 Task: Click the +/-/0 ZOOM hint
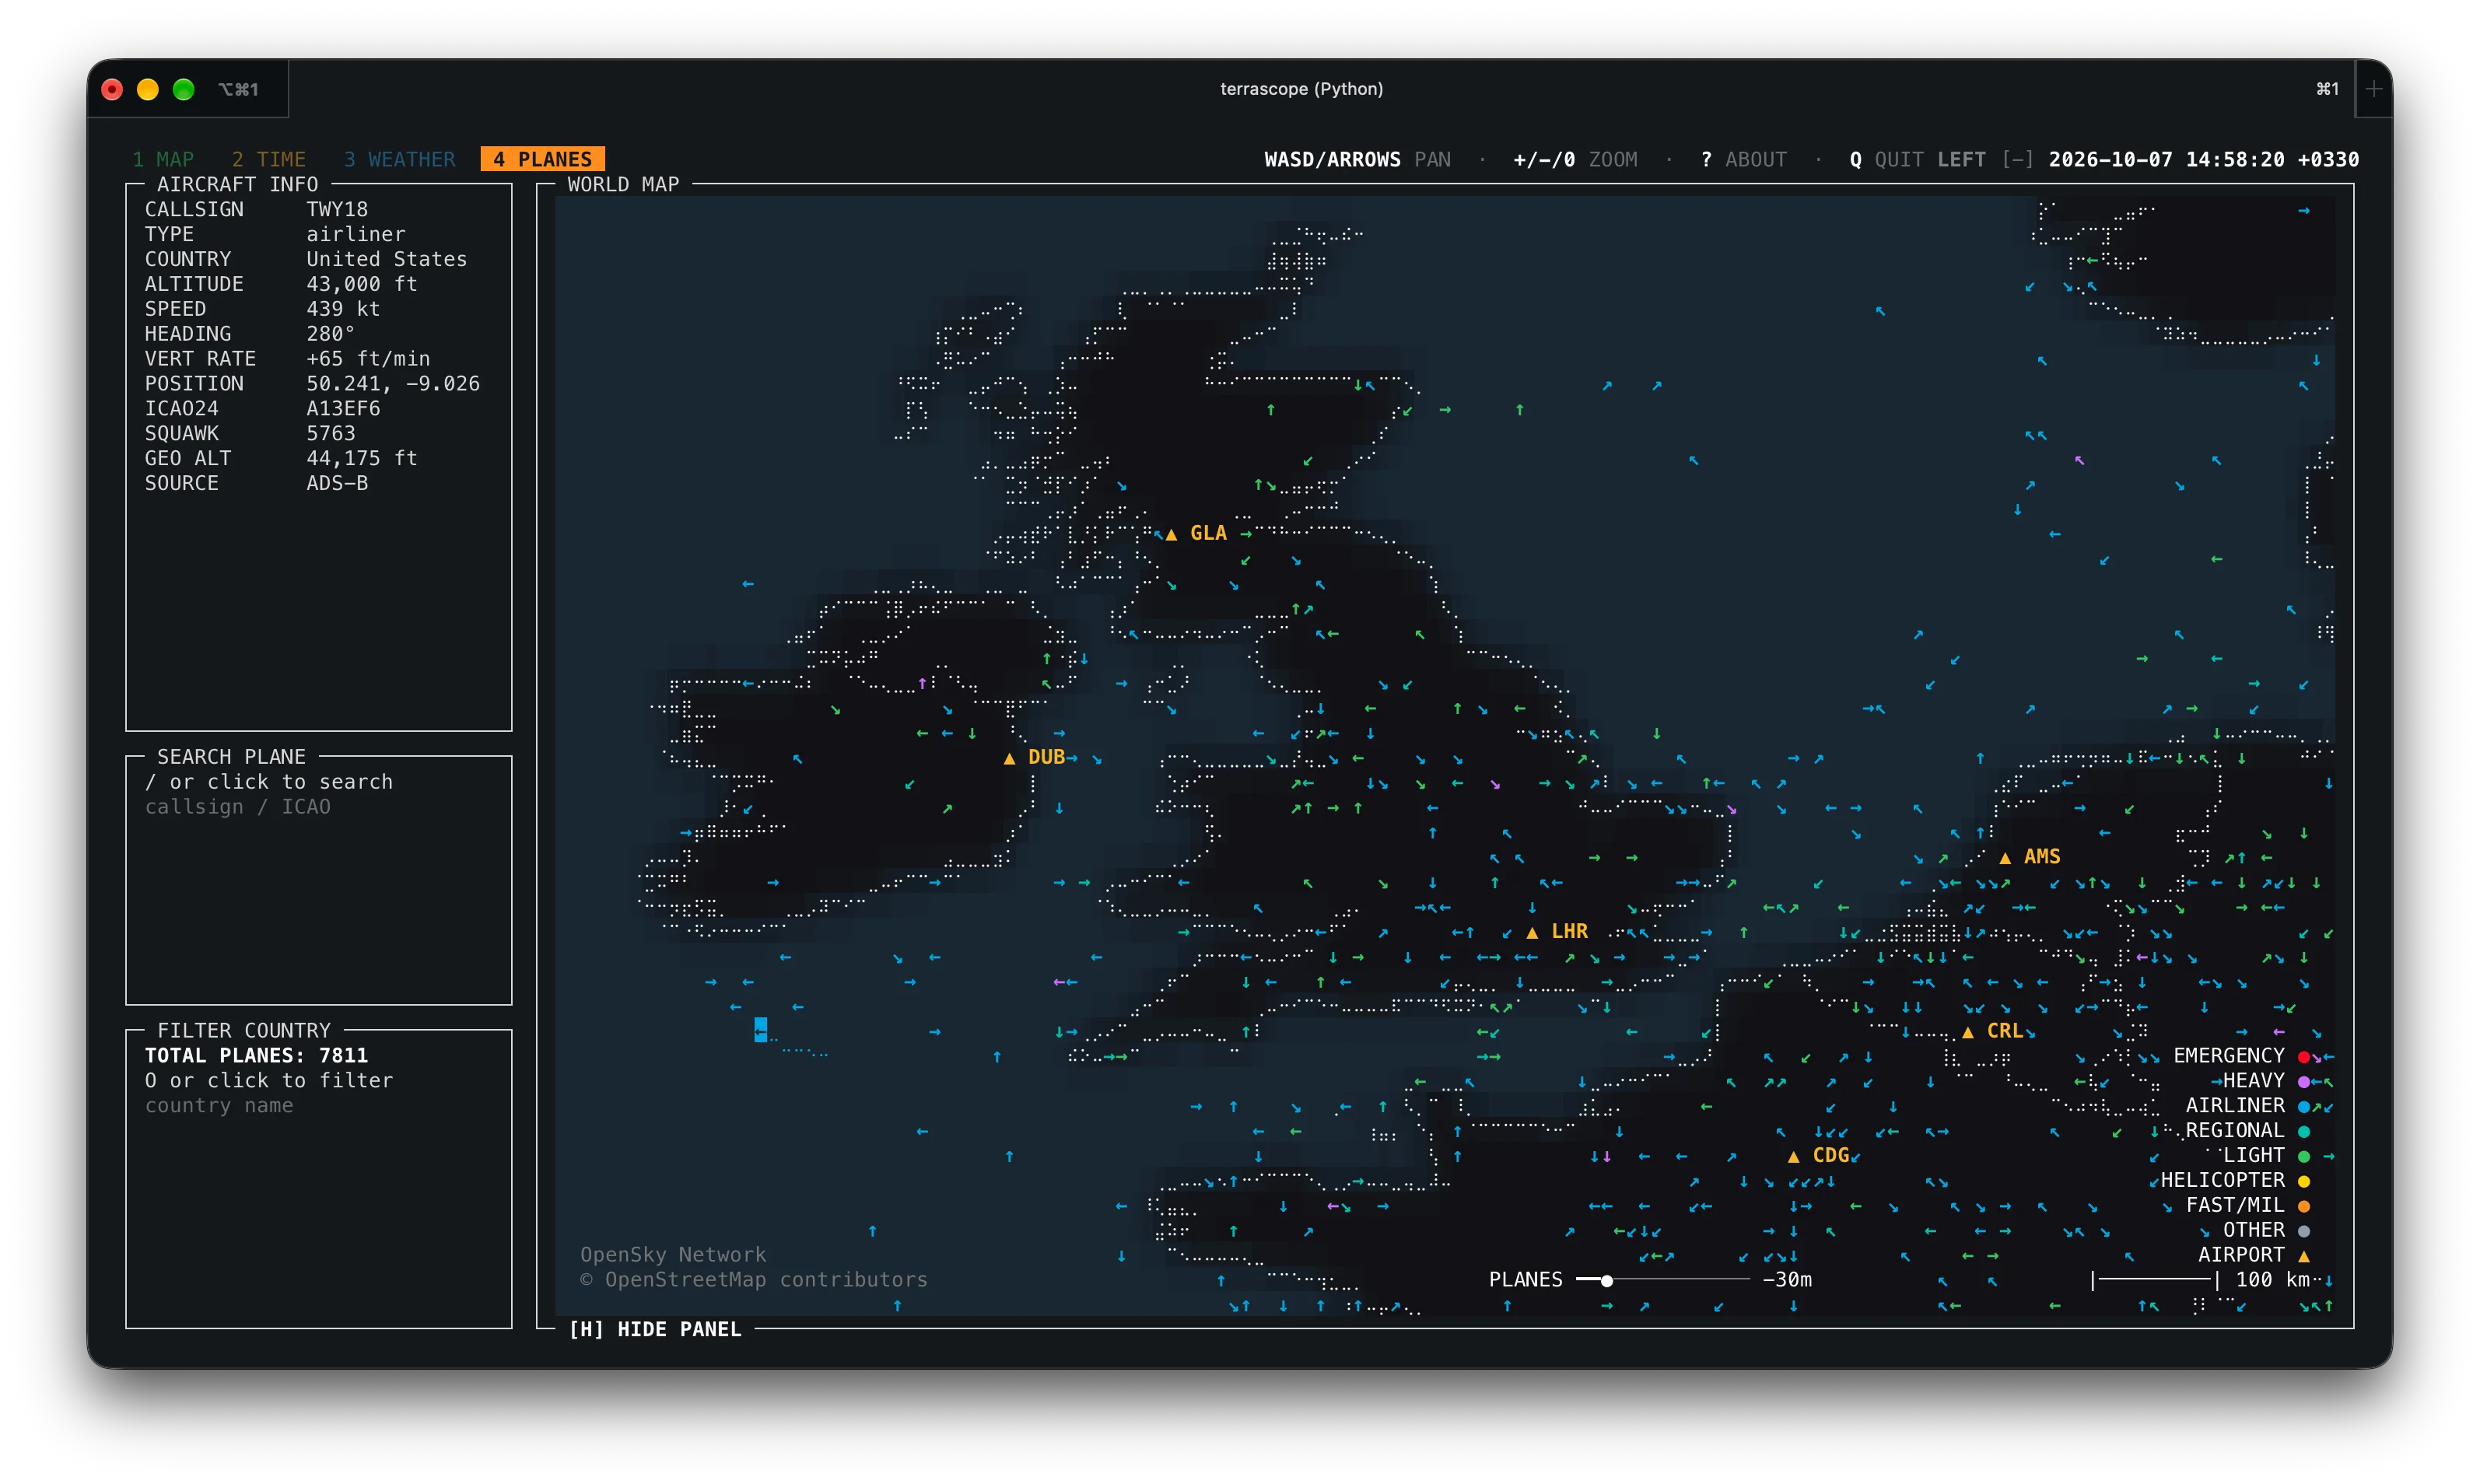1575,159
